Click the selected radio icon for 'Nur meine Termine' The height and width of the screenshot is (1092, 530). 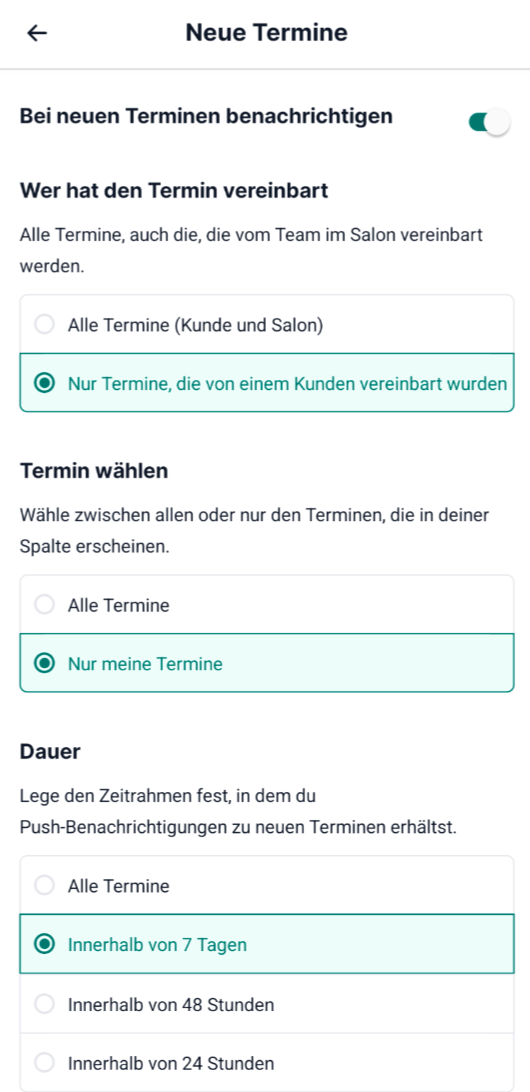tap(45, 664)
